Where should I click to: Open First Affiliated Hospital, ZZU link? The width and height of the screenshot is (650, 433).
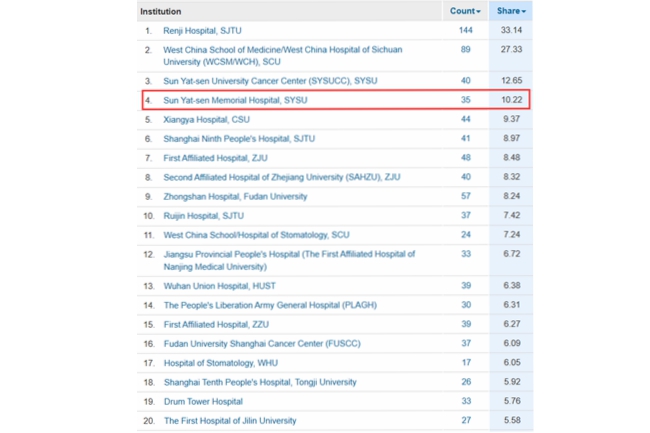(x=216, y=324)
